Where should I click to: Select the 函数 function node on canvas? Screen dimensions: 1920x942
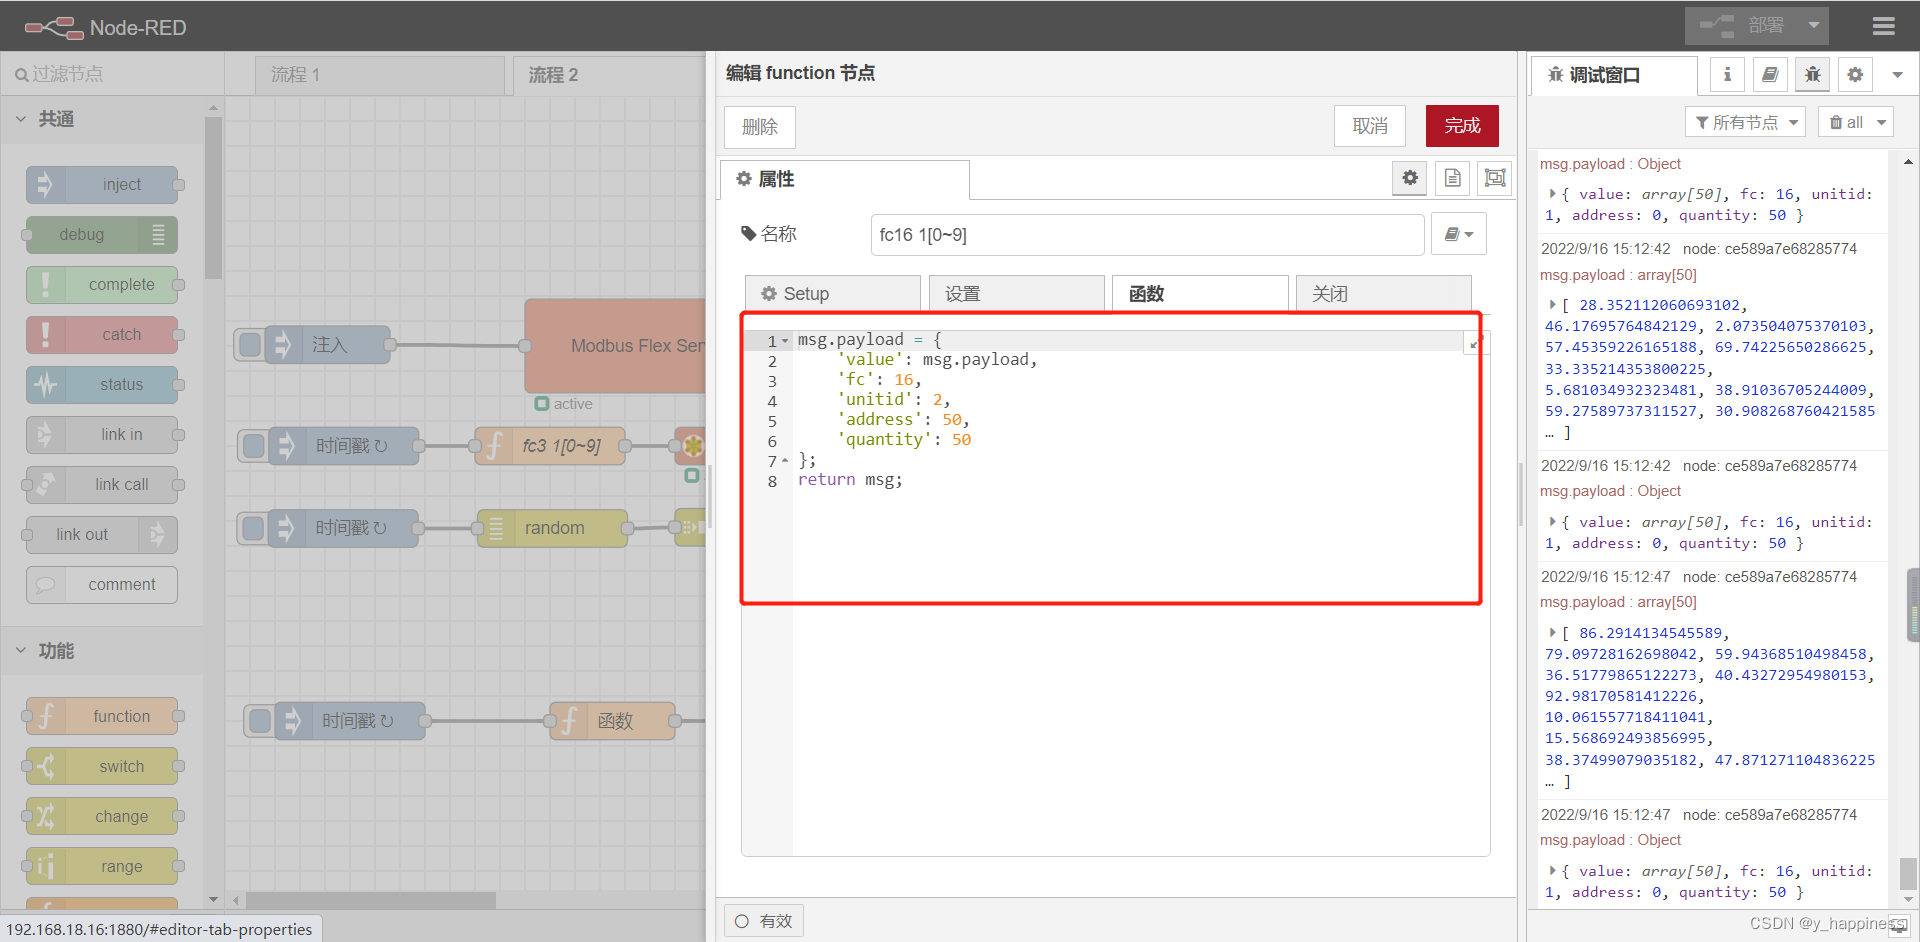(x=613, y=721)
